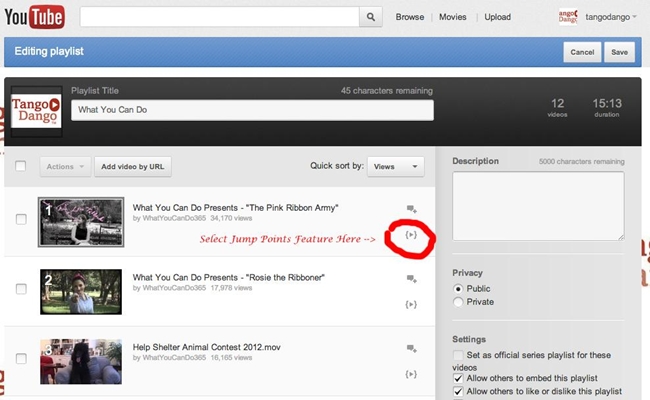Open jump points icon for Help Shelter Animal Contest
Screen dimensions: 650x400
pyautogui.click(x=411, y=374)
